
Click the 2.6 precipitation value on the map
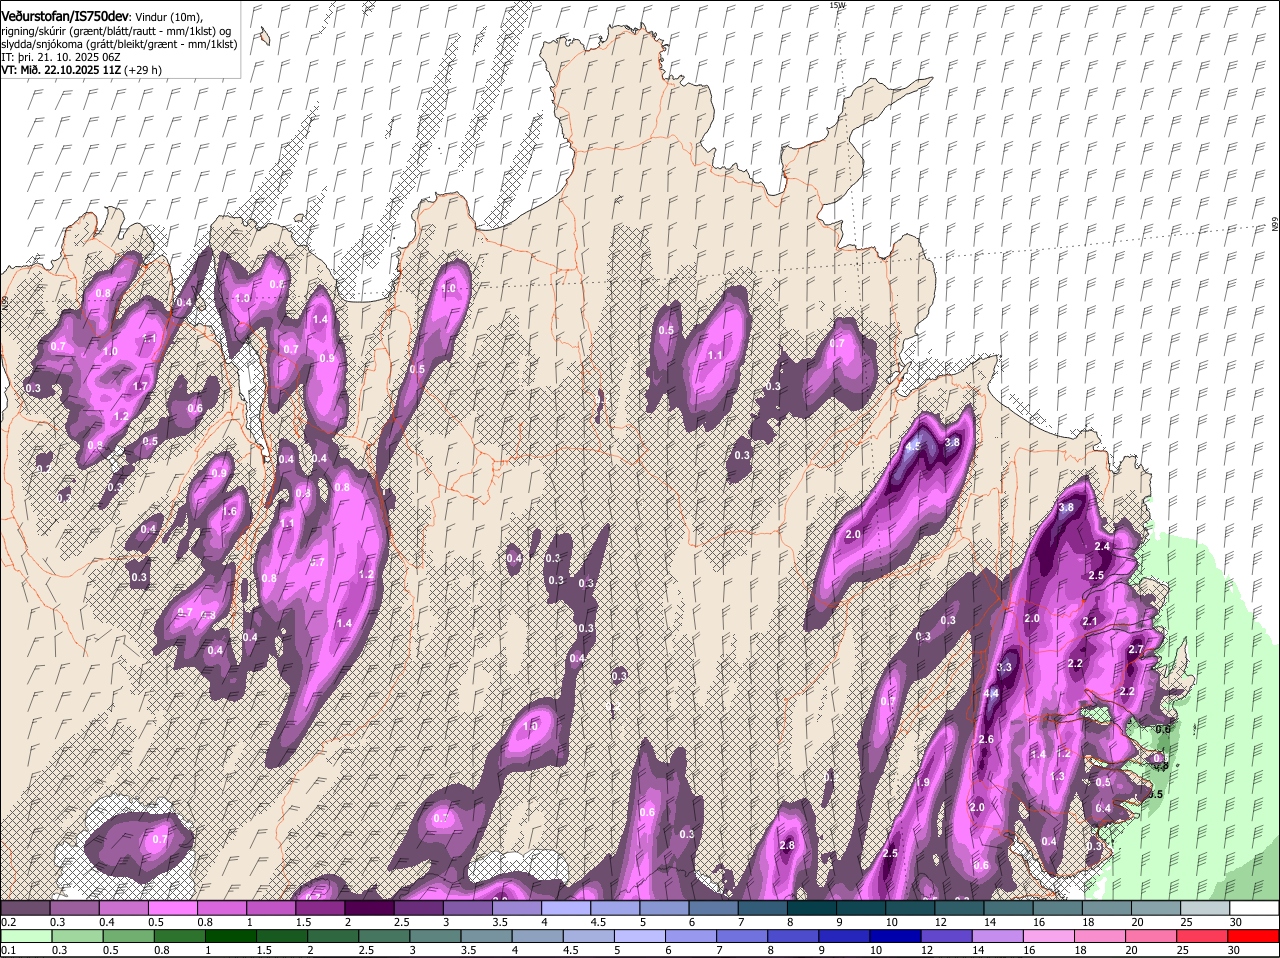click(986, 739)
